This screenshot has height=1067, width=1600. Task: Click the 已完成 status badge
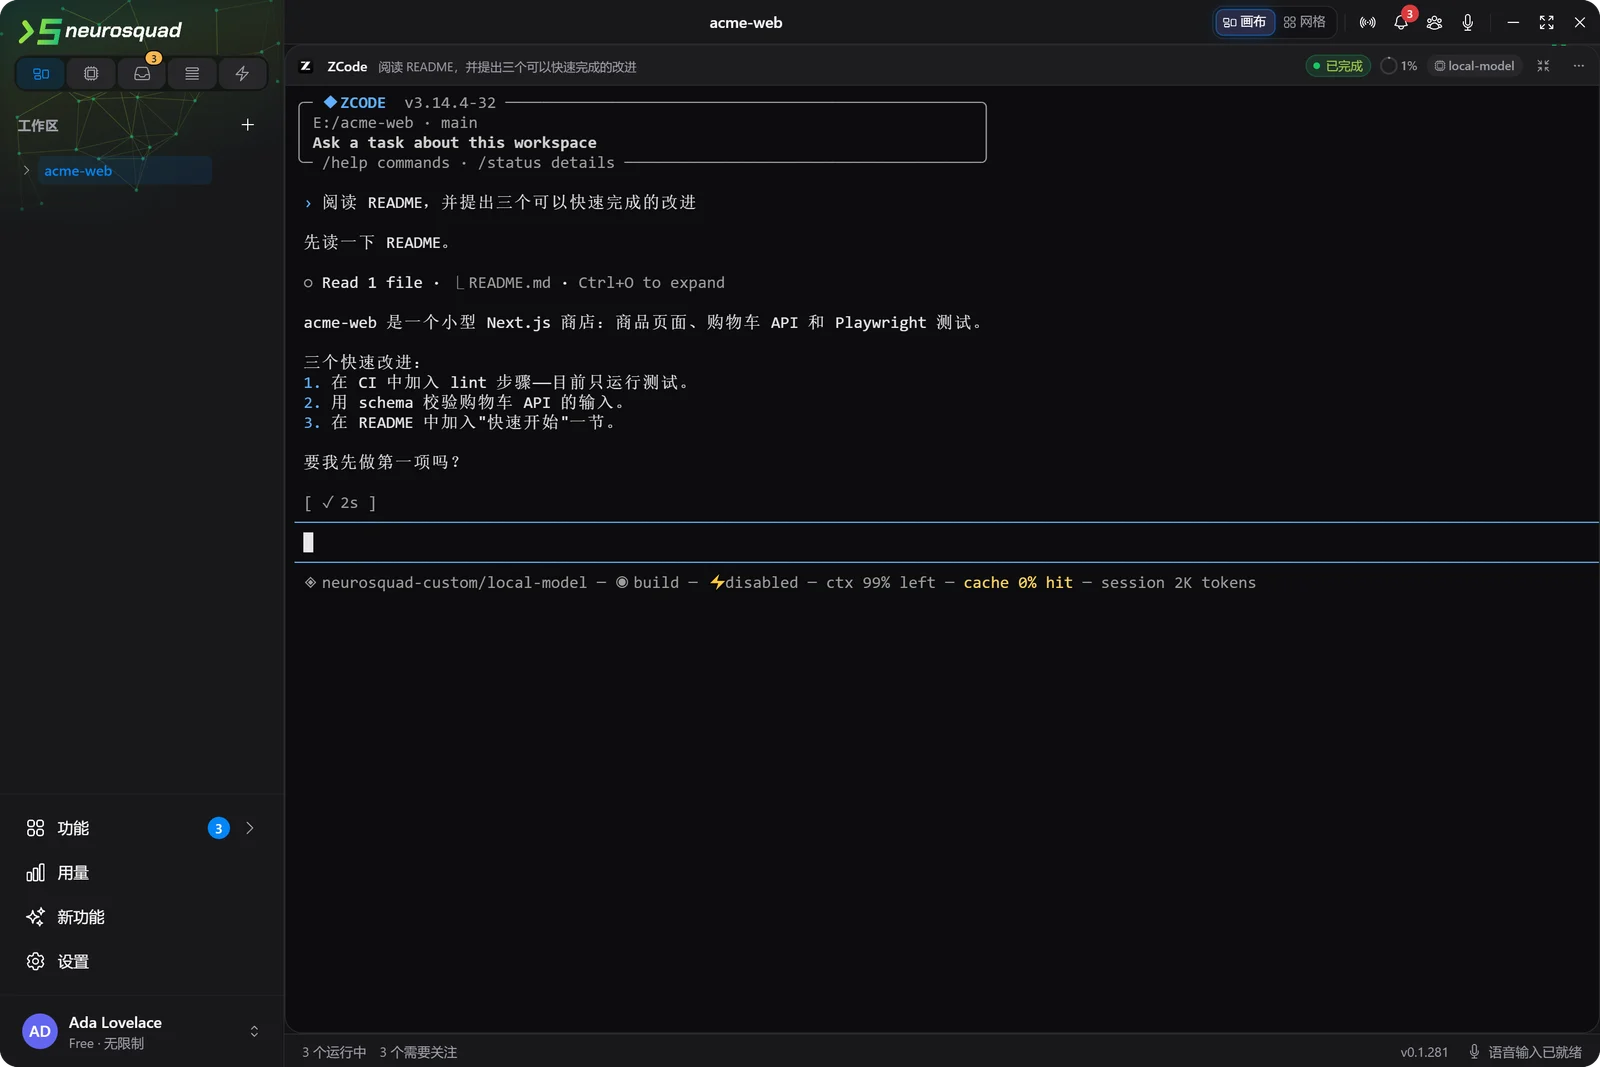[x=1338, y=66]
